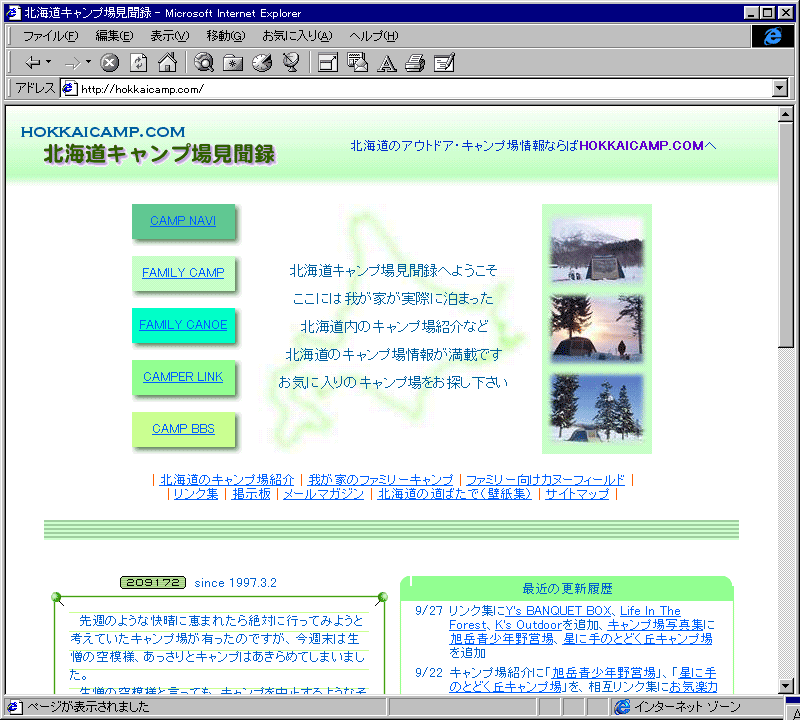View the snowy pine trees tent photo
The image size is (800, 720).
(596, 407)
